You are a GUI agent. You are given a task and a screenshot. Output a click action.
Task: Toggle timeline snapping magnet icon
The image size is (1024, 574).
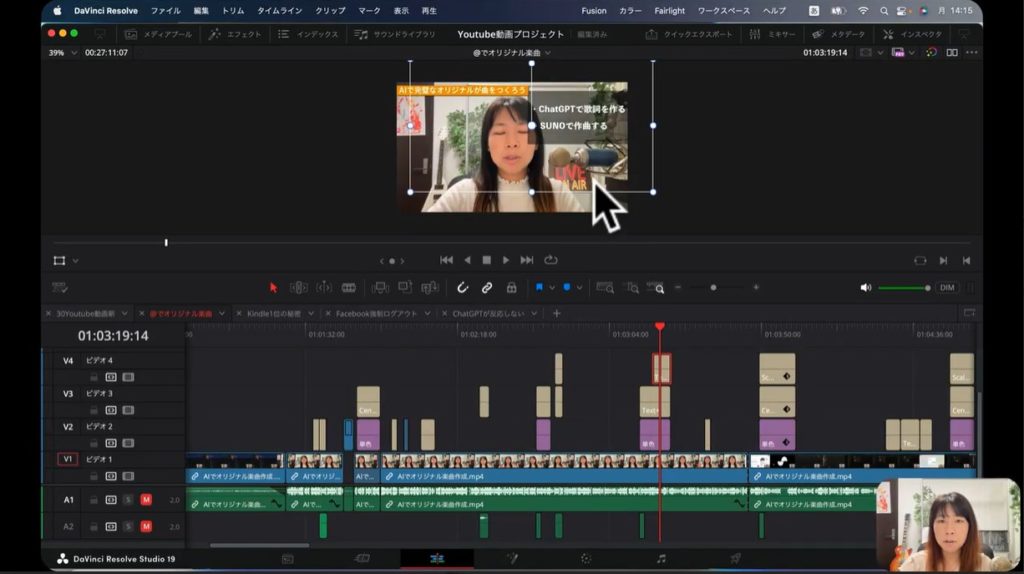(462, 287)
